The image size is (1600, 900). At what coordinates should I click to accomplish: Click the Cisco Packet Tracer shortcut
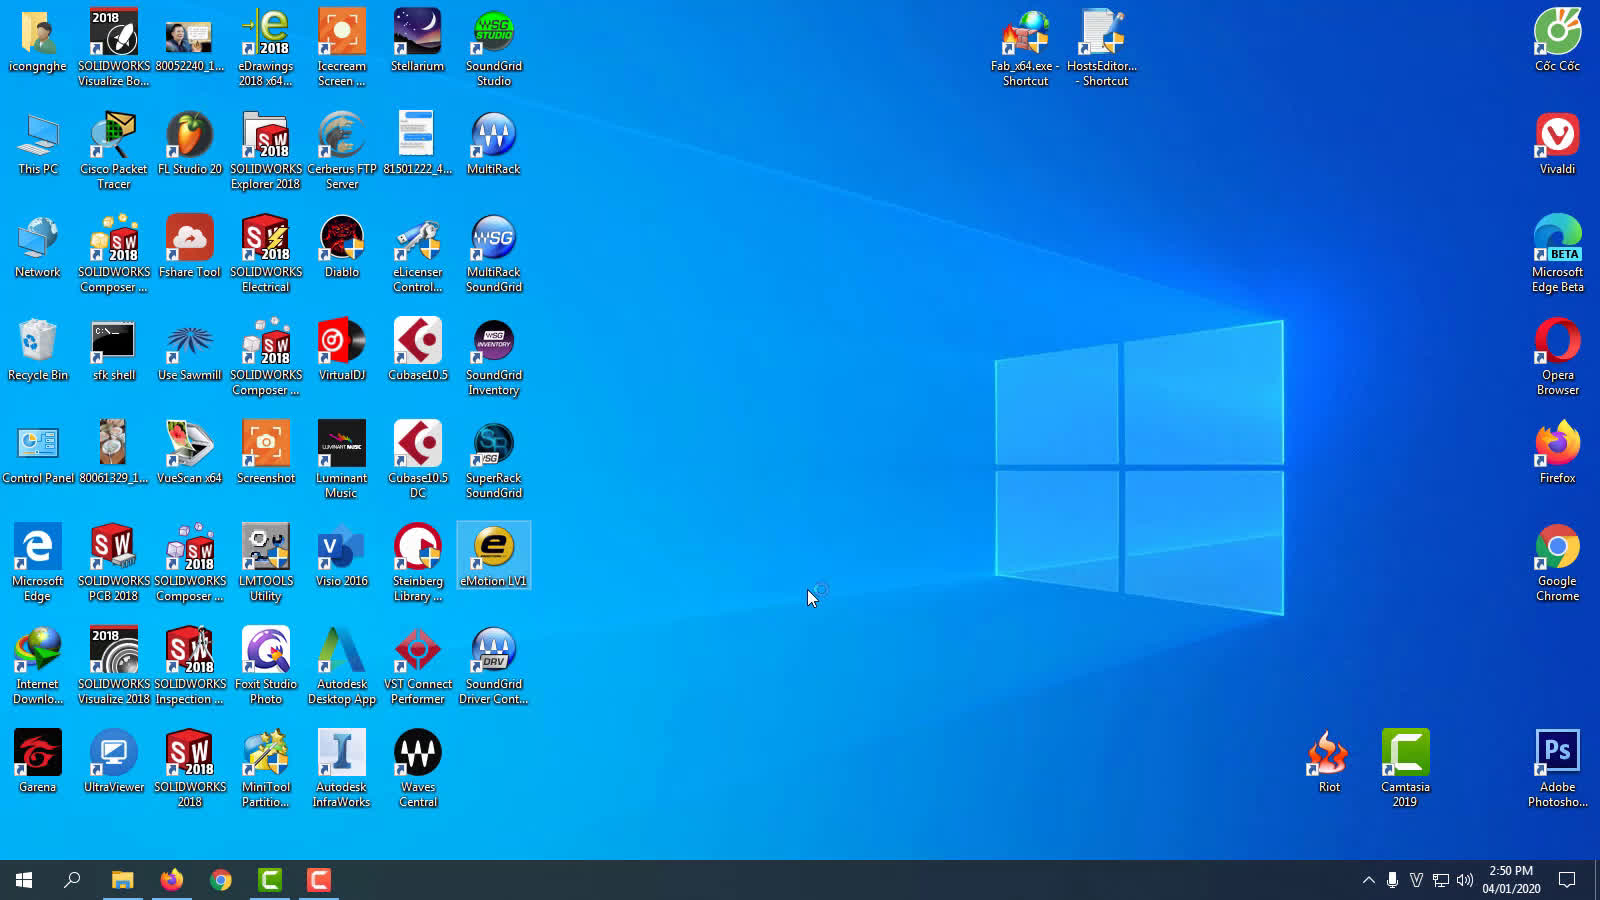tap(114, 151)
